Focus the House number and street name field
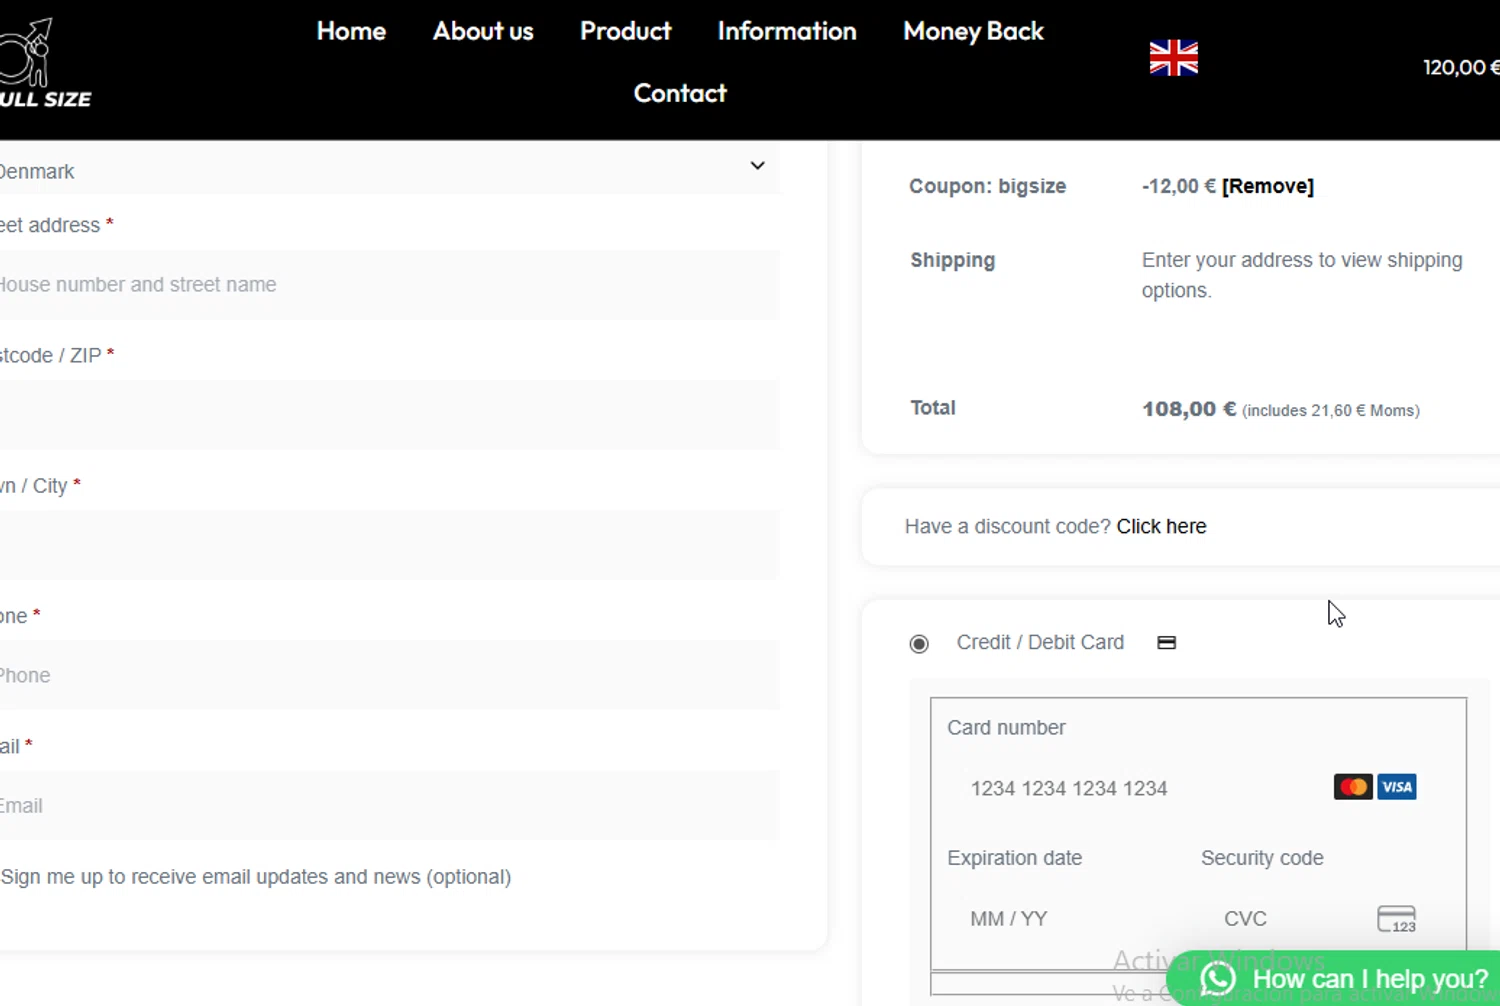 point(389,285)
